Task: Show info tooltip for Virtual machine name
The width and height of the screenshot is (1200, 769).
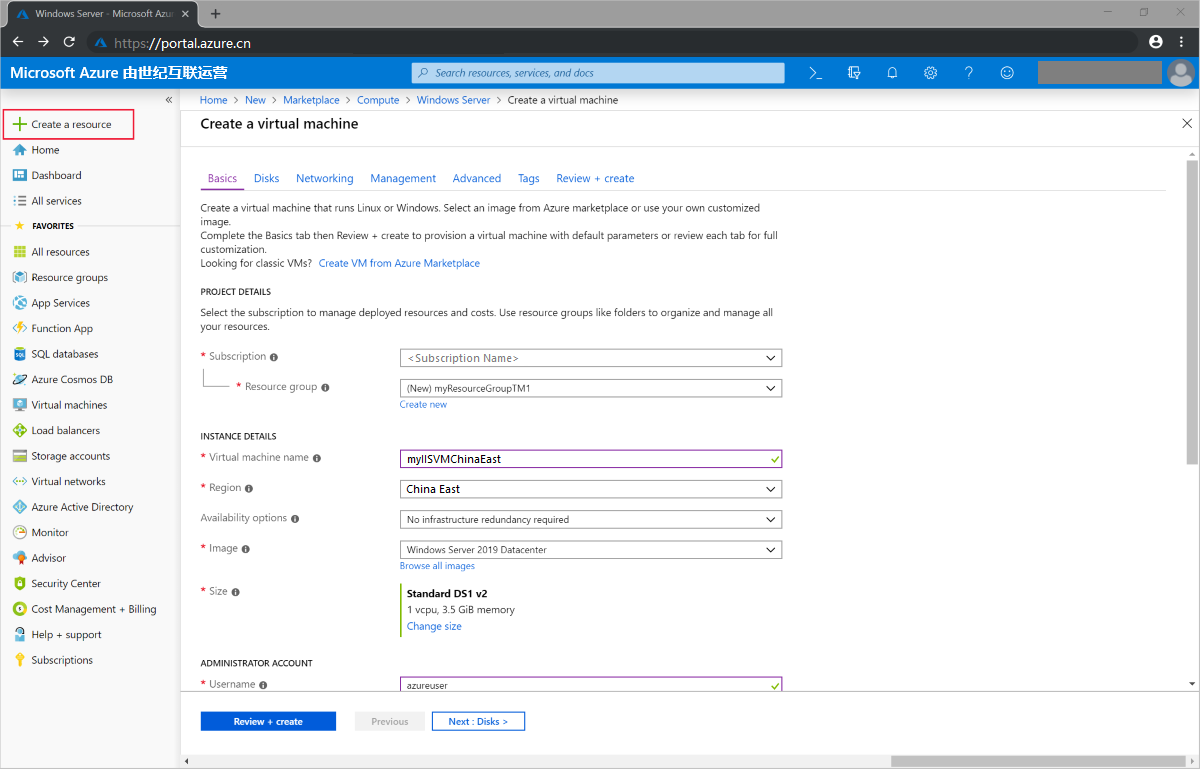Action: coord(317,458)
